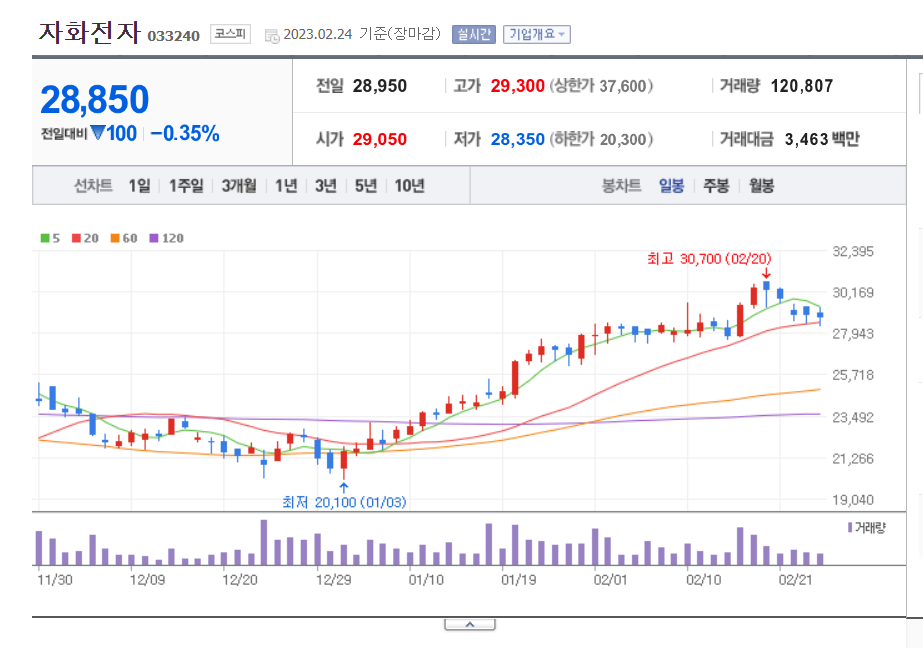Click the 32,395 price axis label
The image size is (923, 648).
[x=853, y=252]
